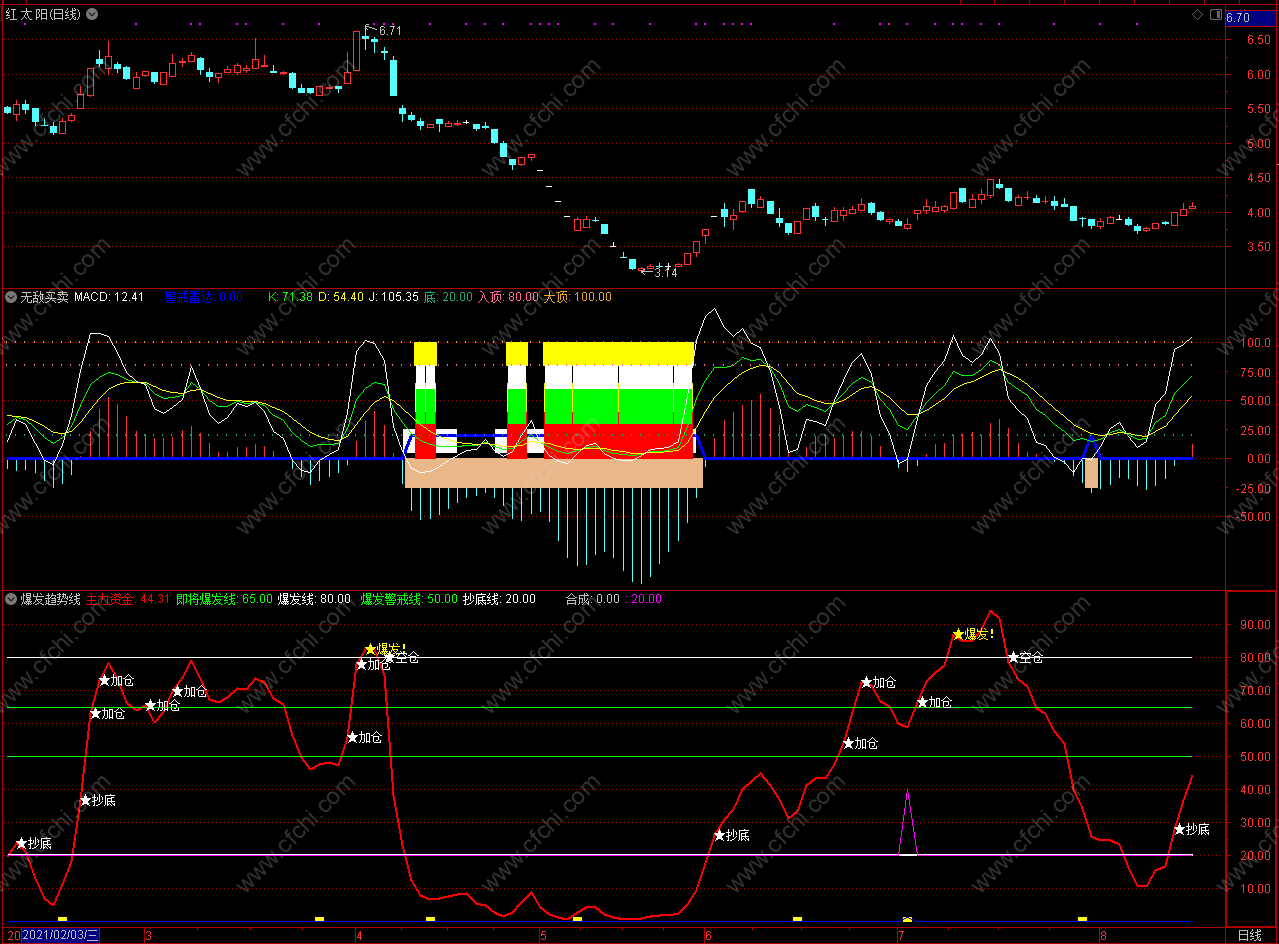The height and width of the screenshot is (944, 1279).
Task: Click the 无敌买卖 indicator name
Action: pos(44,297)
